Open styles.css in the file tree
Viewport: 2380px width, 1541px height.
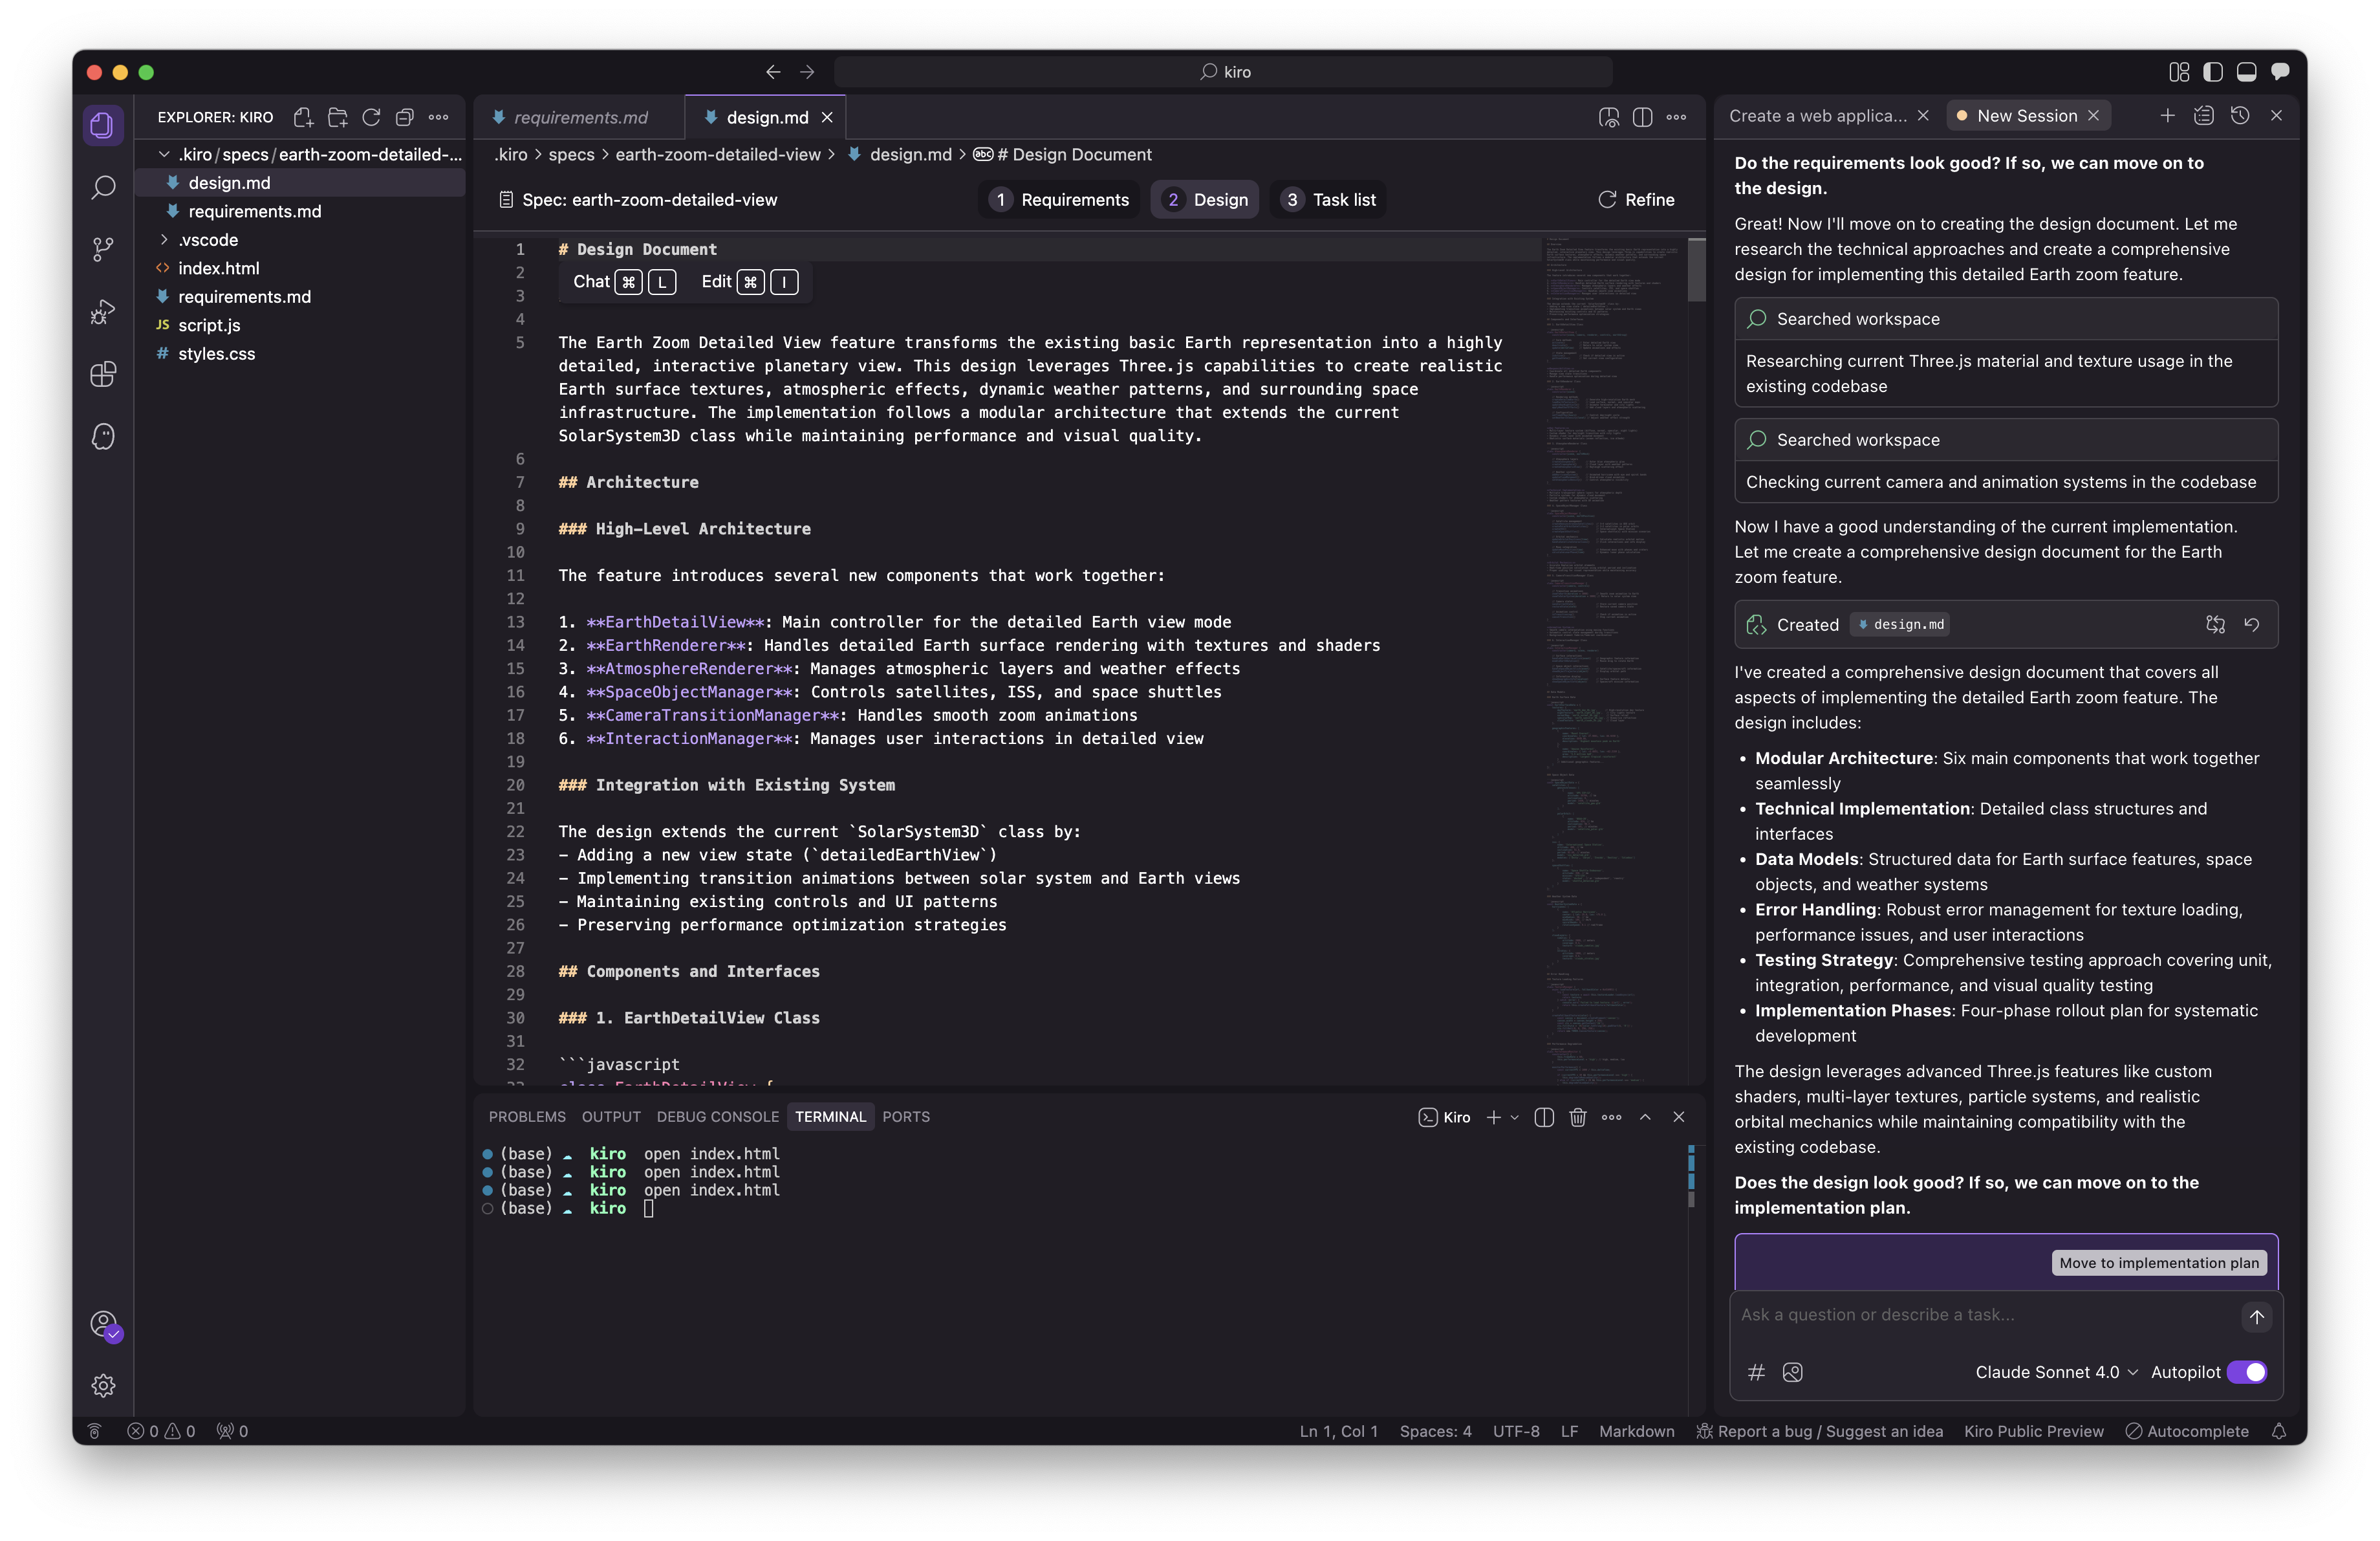pos(216,354)
